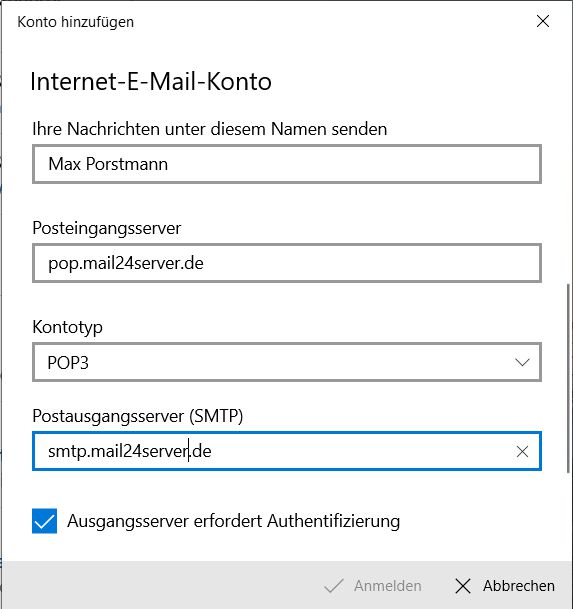The height and width of the screenshot is (609, 573).
Task: Toggle Ausgangsserver erfordert Authentifizierung checkbox
Action: (x=44, y=521)
